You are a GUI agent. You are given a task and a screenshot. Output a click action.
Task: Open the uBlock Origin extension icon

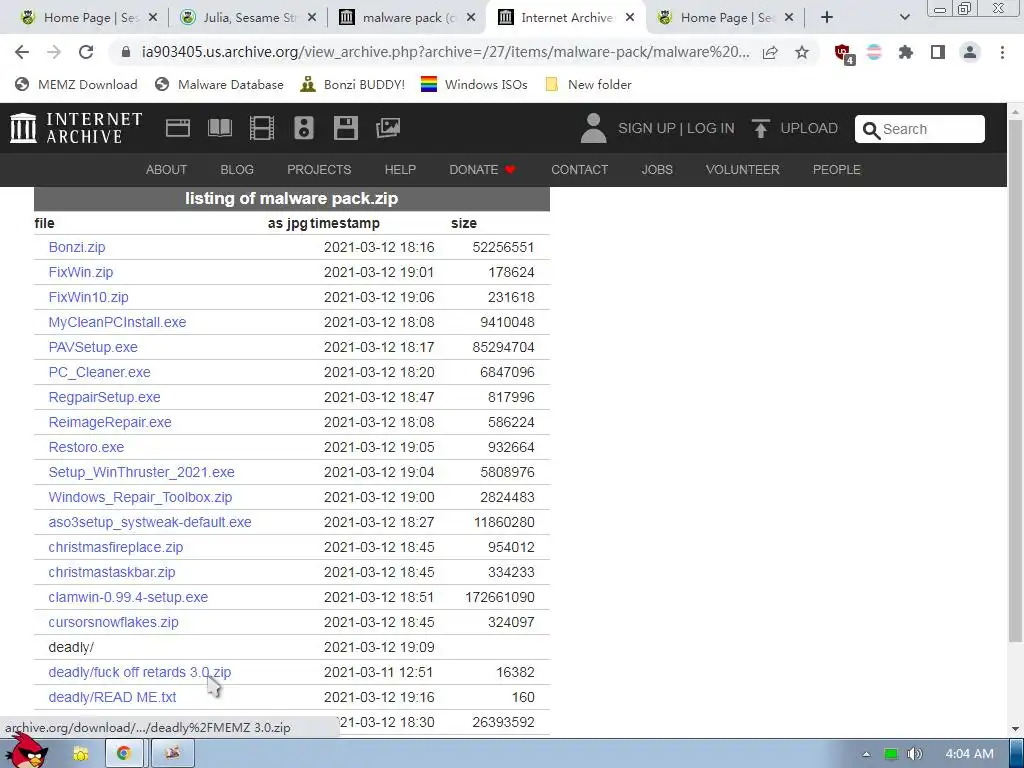843,54
